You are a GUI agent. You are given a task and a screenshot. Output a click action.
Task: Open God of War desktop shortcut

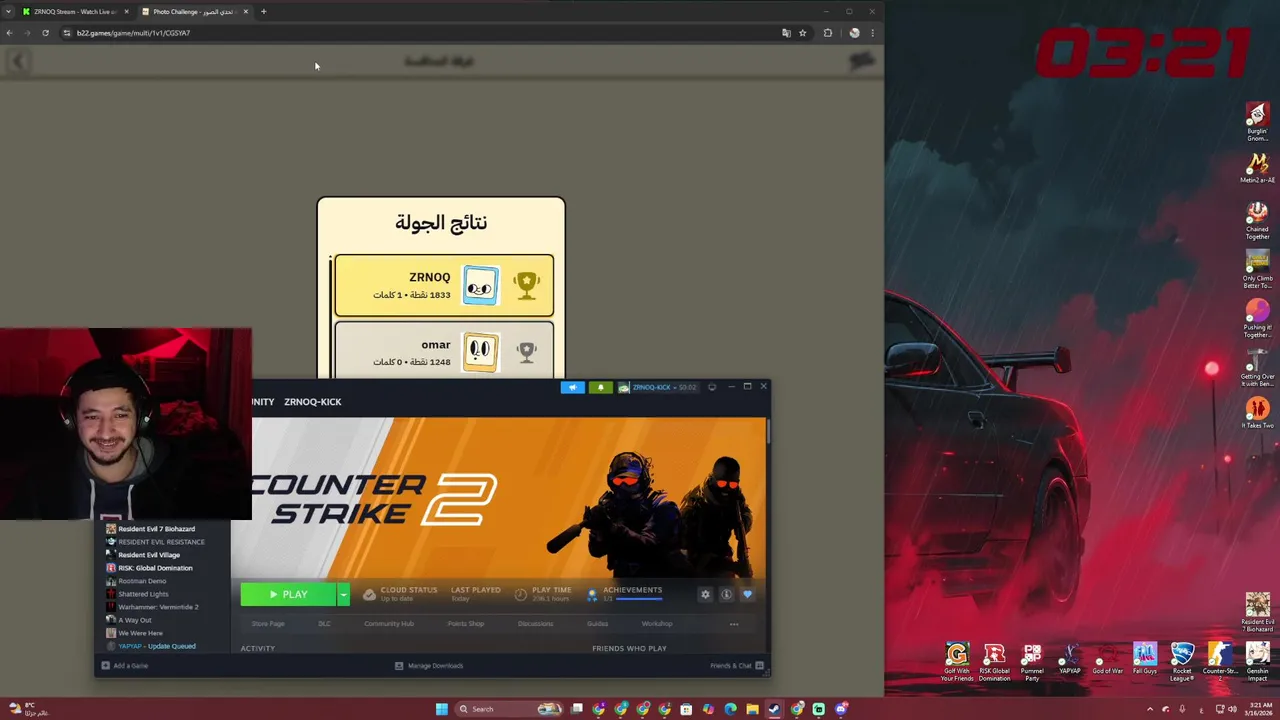click(1107, 659)
